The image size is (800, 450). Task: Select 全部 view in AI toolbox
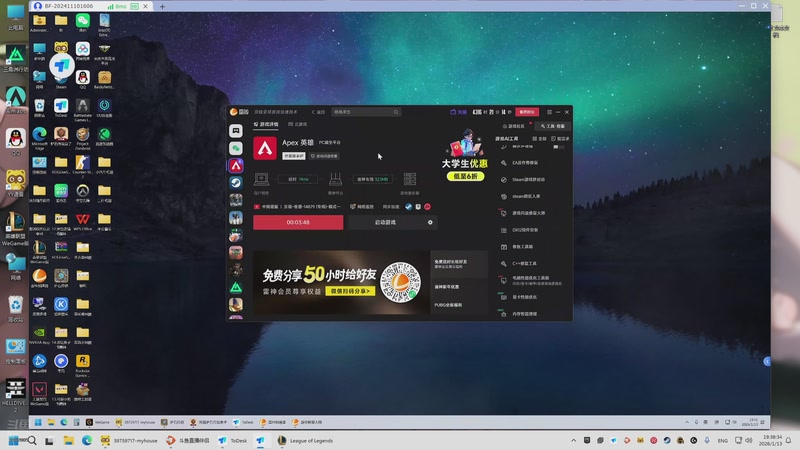(x=539, y=139)
